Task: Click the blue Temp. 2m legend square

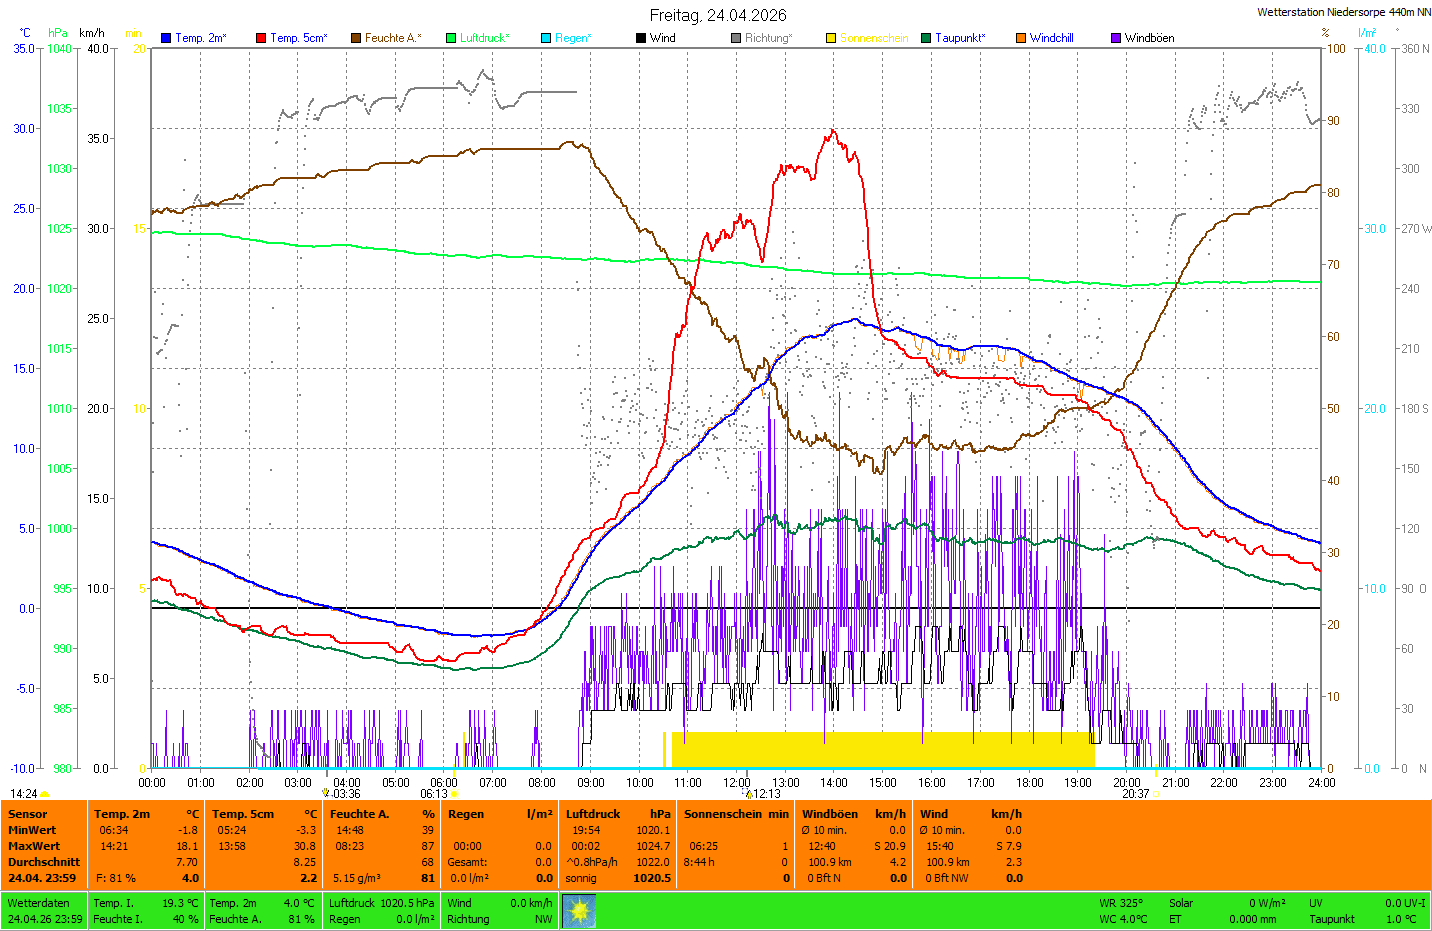Action: [x=166, y=38]
